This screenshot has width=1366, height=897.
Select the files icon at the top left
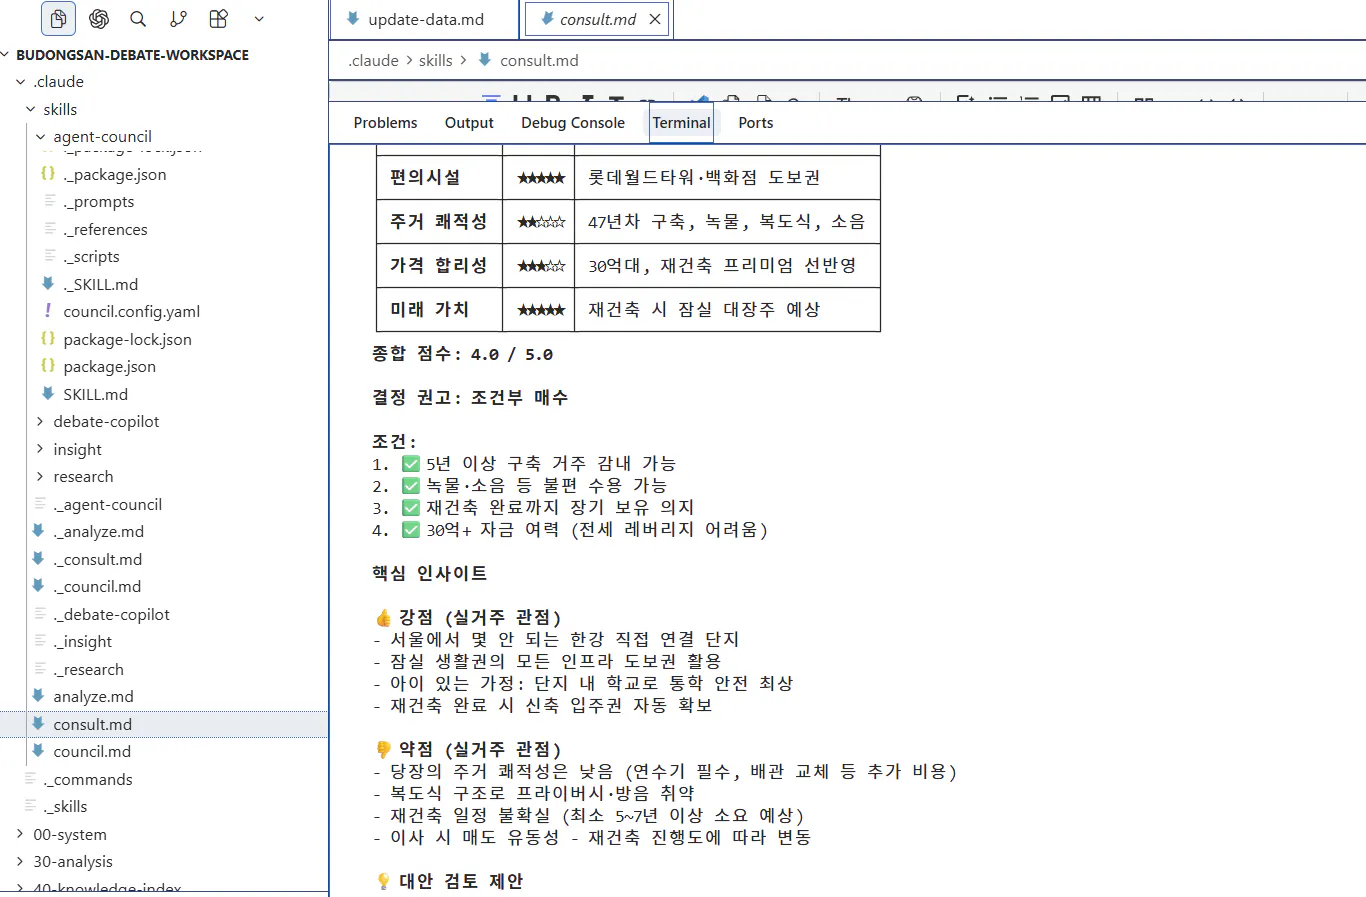[57, 18]
